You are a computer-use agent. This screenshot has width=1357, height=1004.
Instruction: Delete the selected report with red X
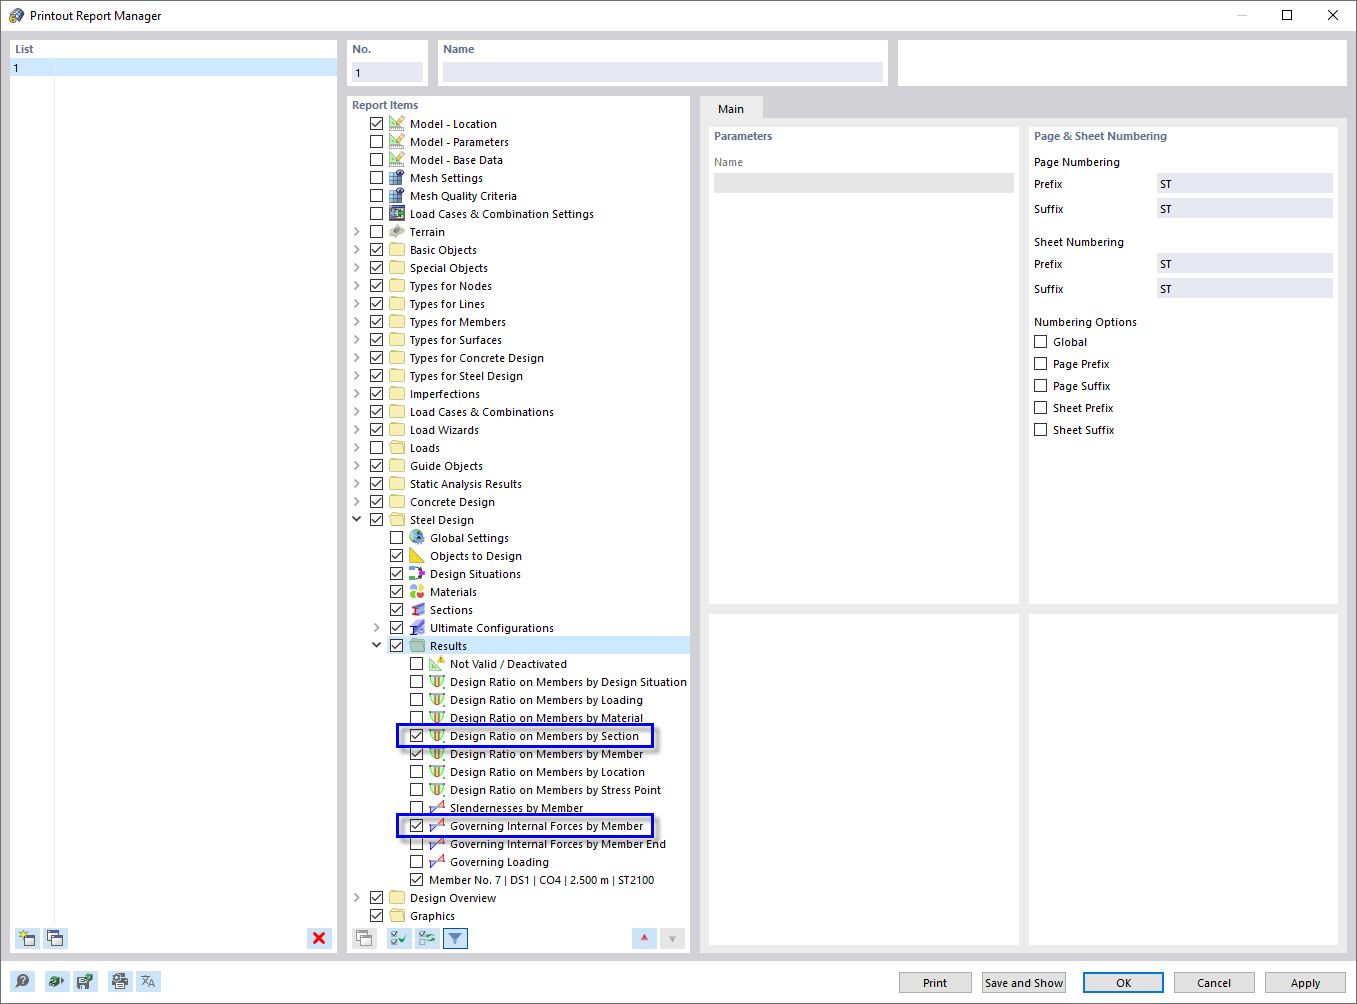click(x=319, y=938)
